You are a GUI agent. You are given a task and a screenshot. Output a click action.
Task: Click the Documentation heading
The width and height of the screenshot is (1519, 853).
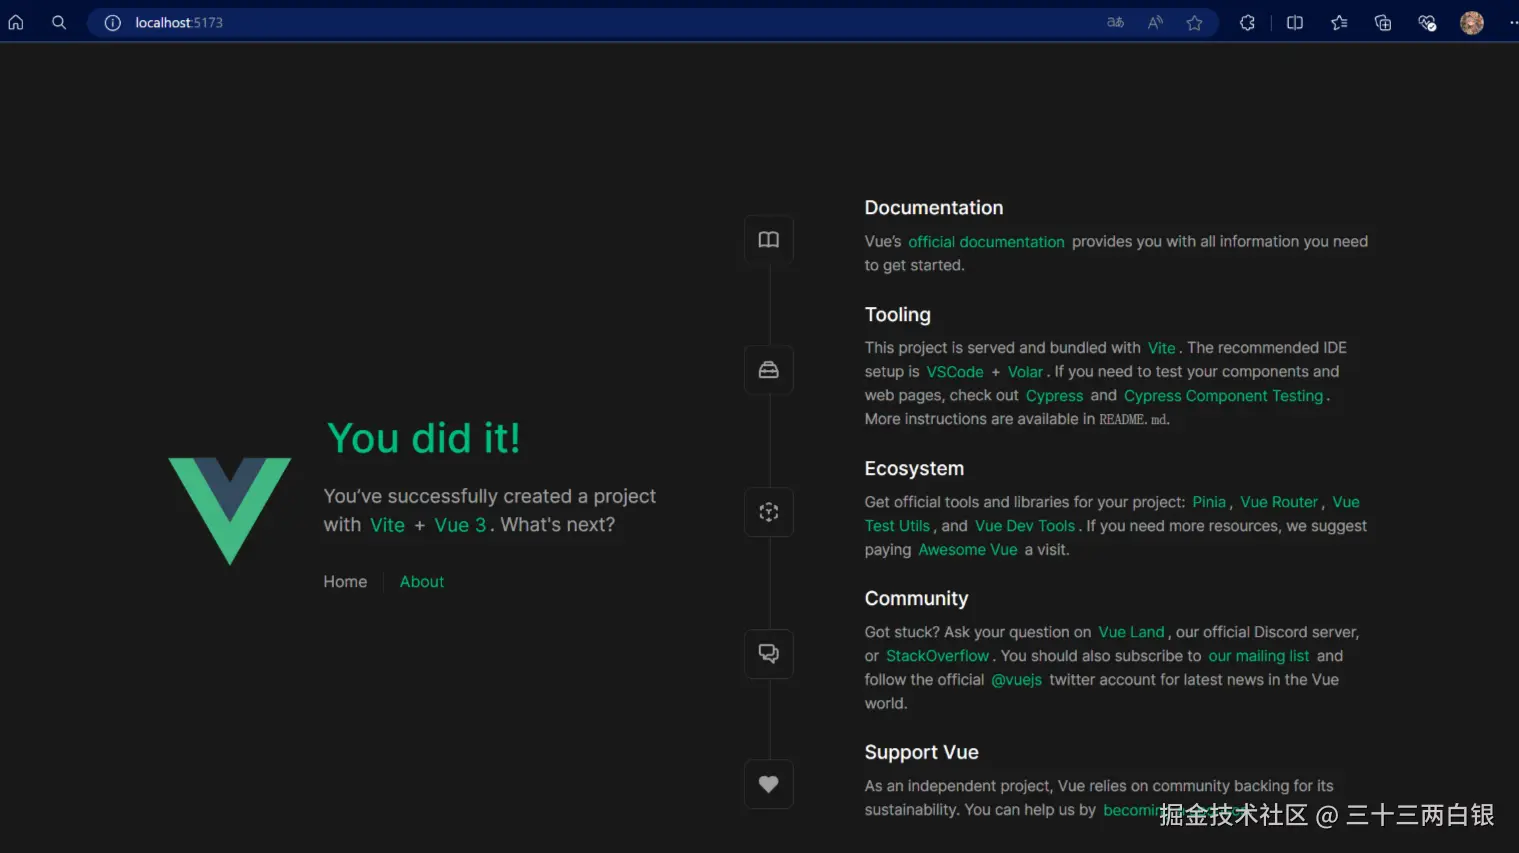pos(934,208)
